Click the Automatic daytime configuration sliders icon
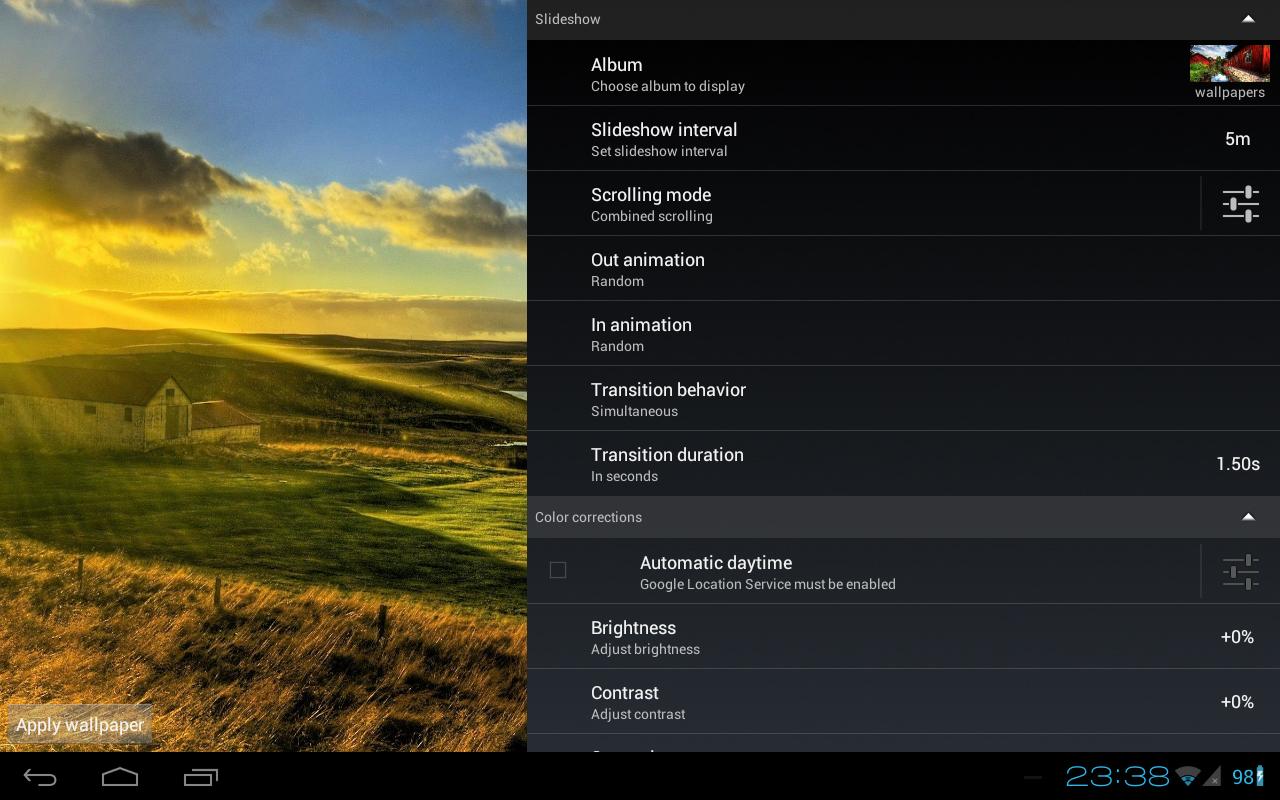1280x800 pixels. [1240, 571]
